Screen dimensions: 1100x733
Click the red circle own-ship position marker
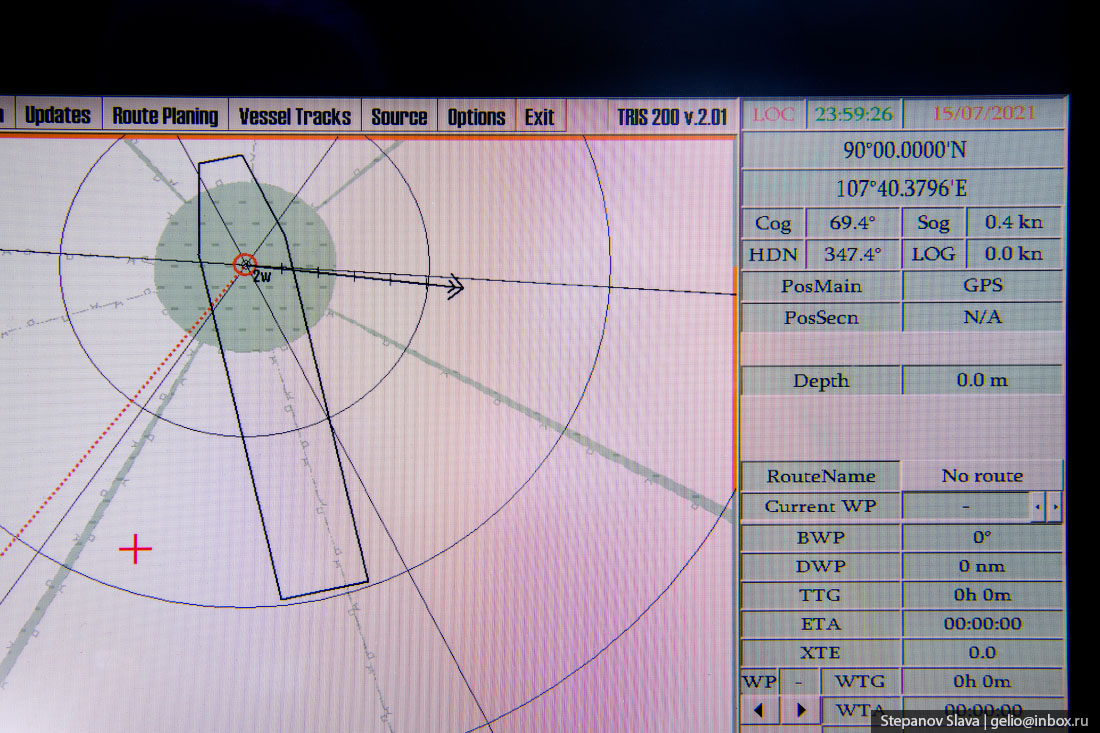(245, 265)
